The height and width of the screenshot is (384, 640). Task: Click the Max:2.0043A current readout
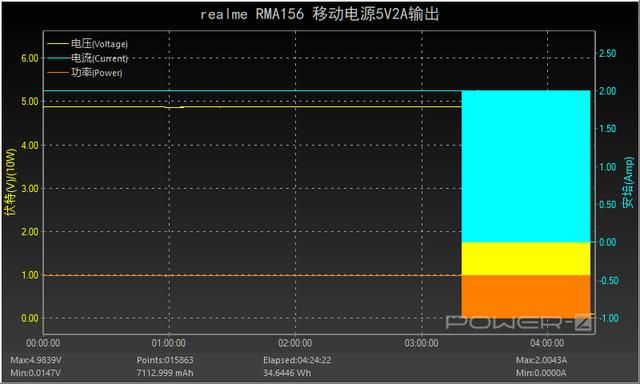coord(541,360)
